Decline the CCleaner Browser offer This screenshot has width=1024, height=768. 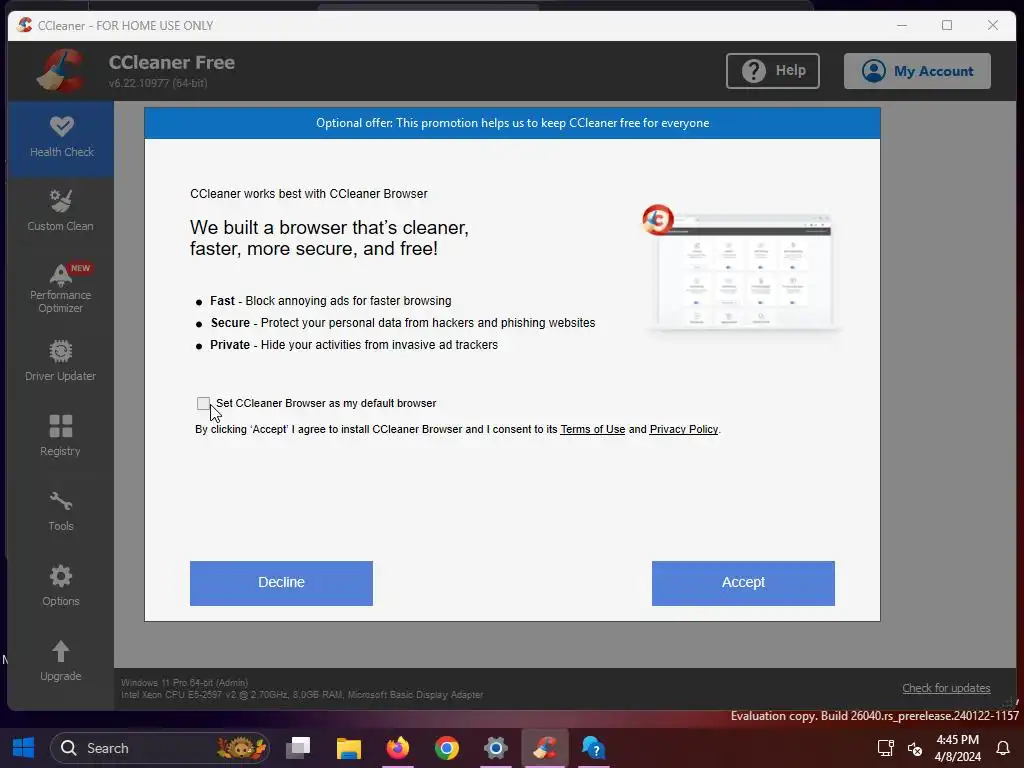[281, 583]
